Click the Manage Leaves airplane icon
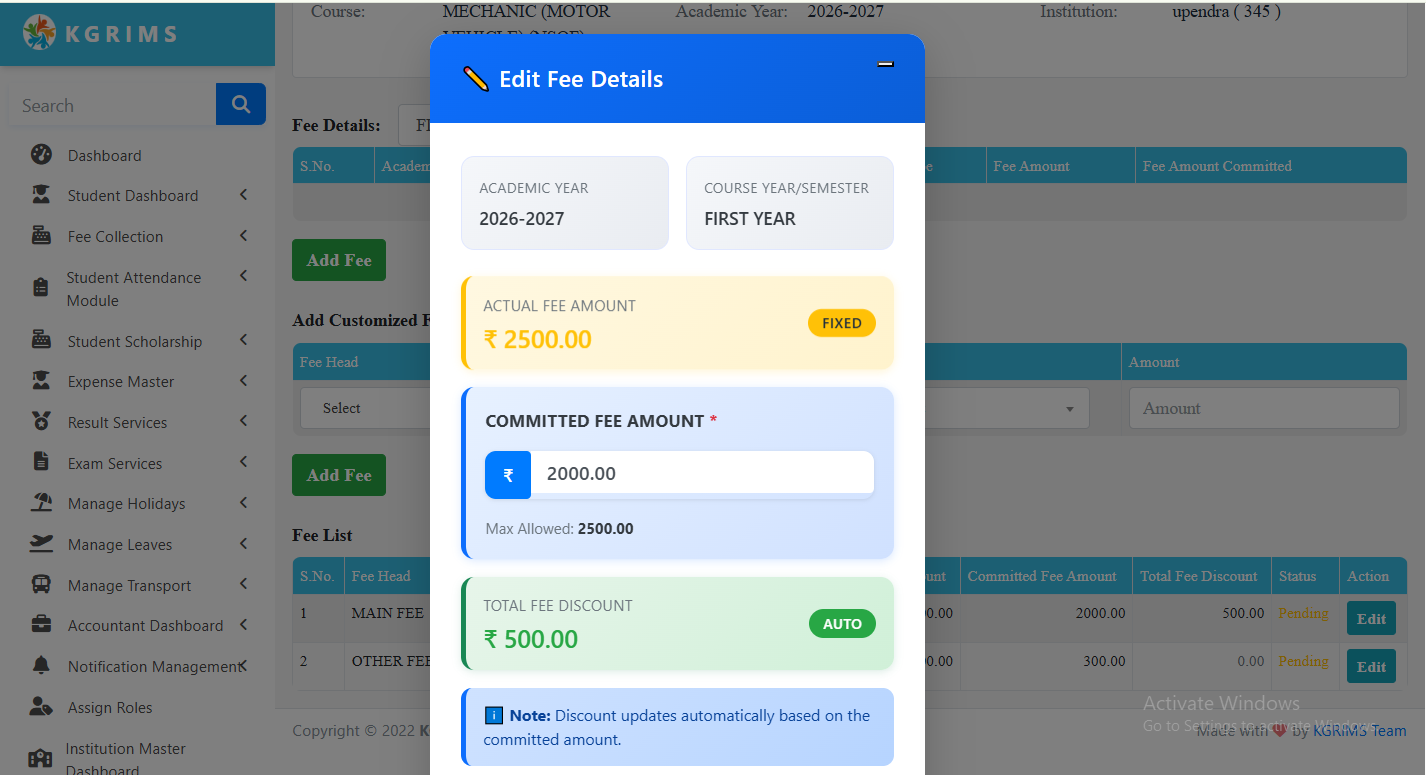Viewport: 1426px width, 775px height. point(41,544)
